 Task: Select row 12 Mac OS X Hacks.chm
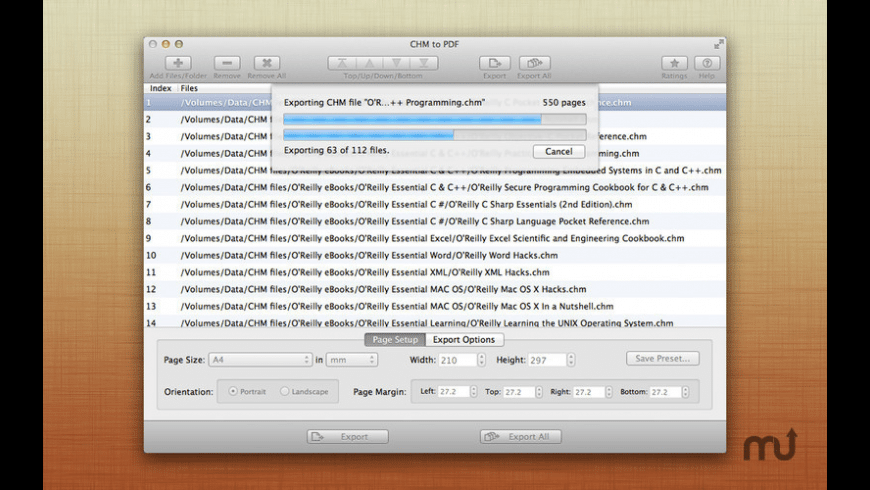click(x=434, y=289)
